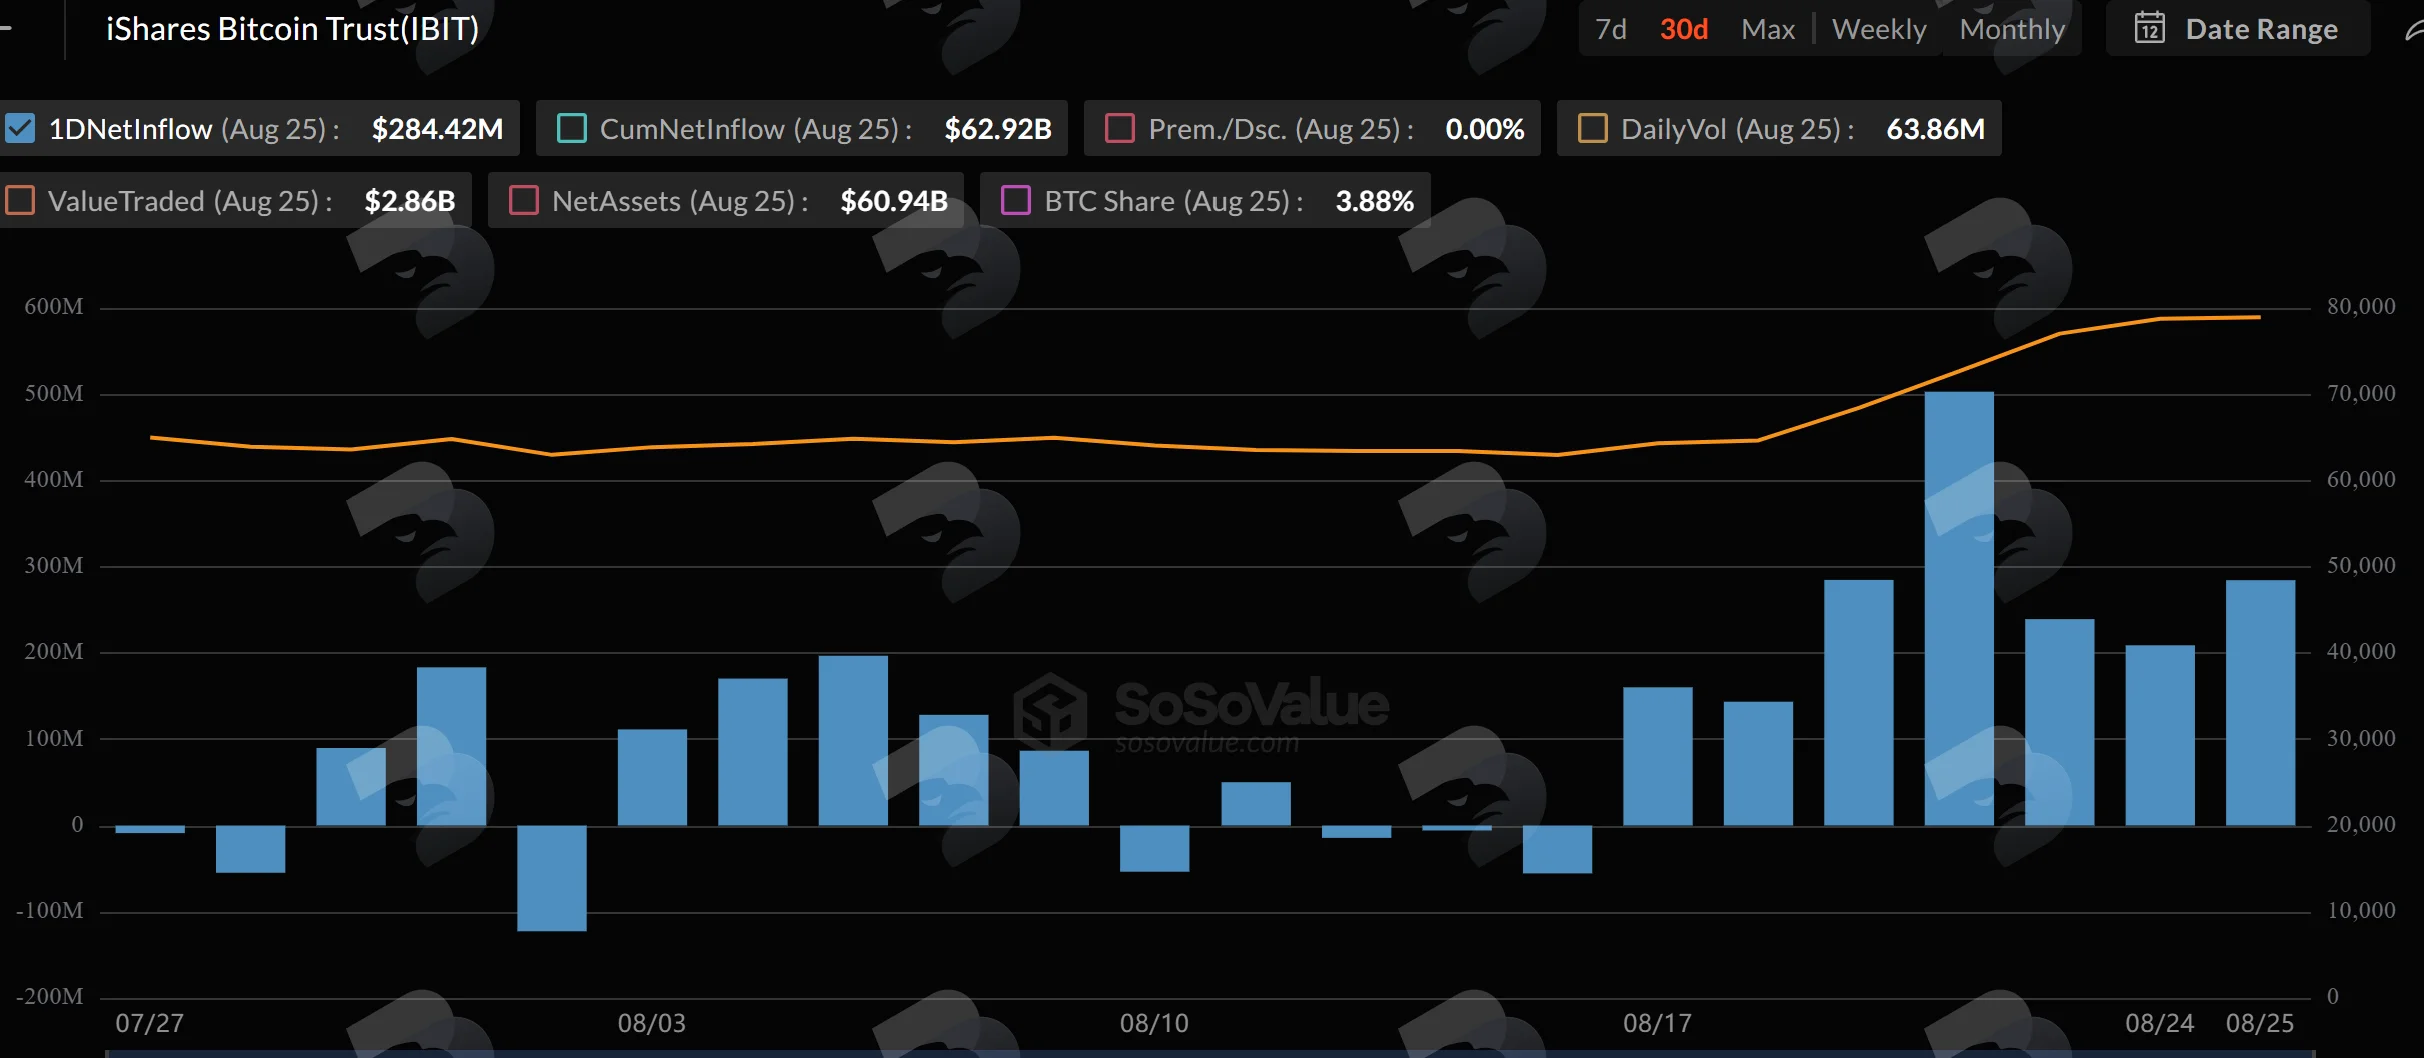Click the inflow bar above 08/03

(652, 777)
